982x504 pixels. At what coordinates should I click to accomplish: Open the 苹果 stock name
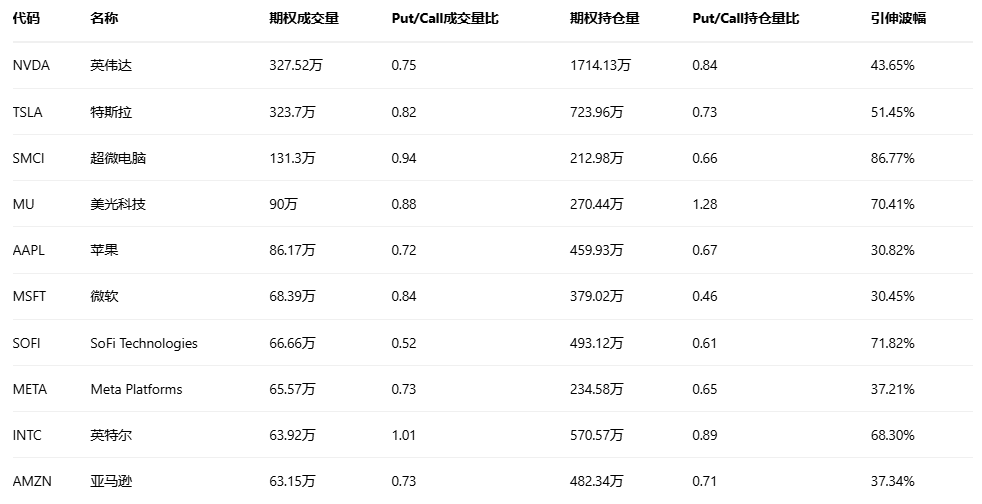click(103, 250)
